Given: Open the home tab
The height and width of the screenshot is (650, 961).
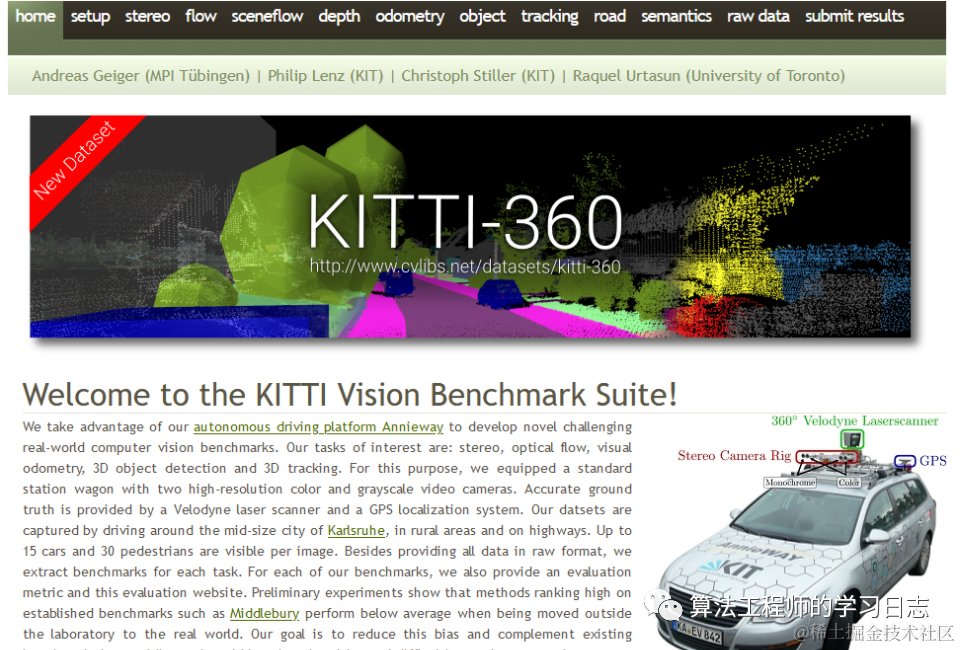Looking at the screenshot, I should 35,17.
